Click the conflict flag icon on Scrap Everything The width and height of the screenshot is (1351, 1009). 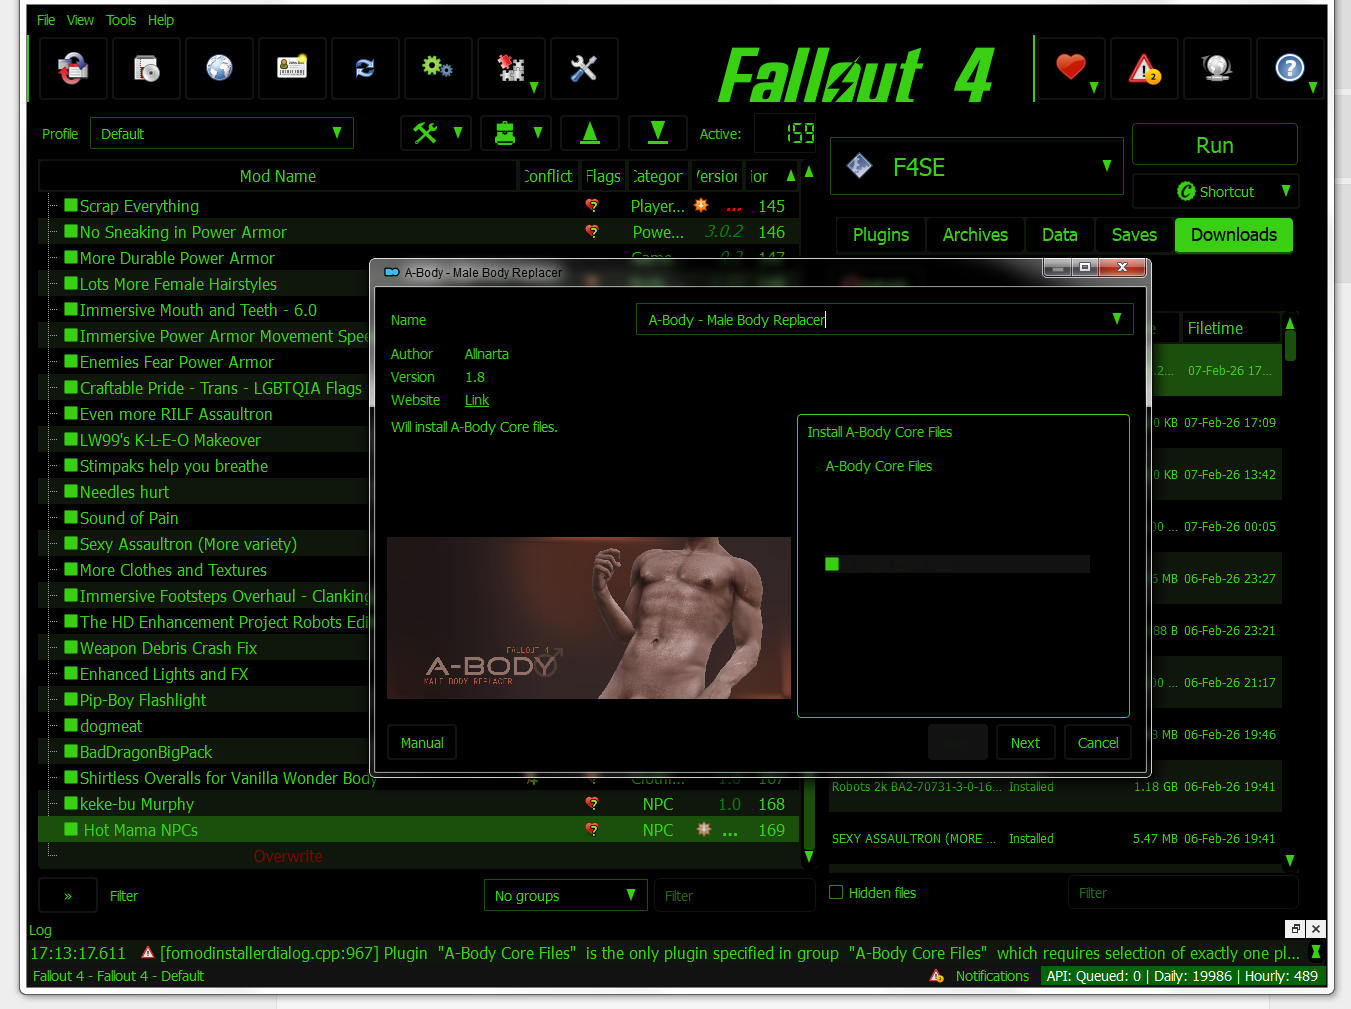[592, 206]
